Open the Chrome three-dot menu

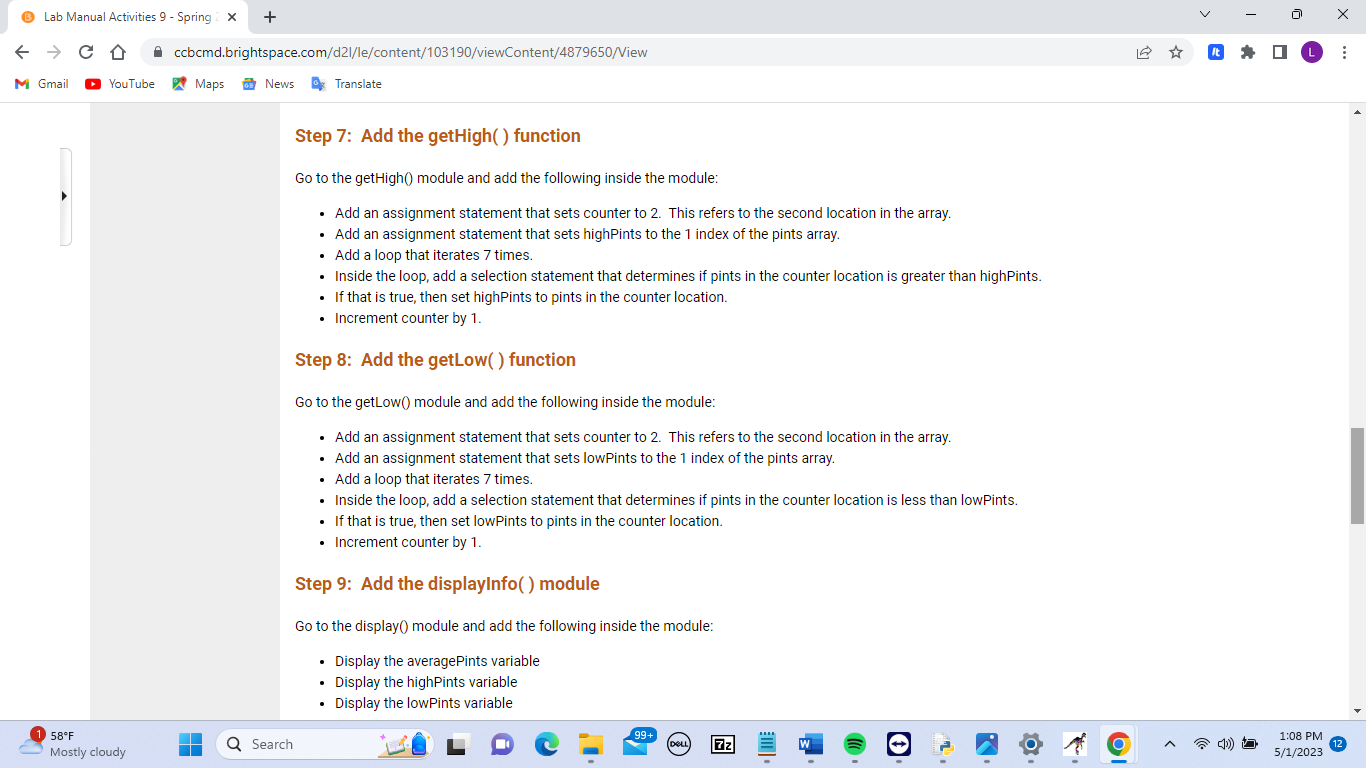[1345, 51]
